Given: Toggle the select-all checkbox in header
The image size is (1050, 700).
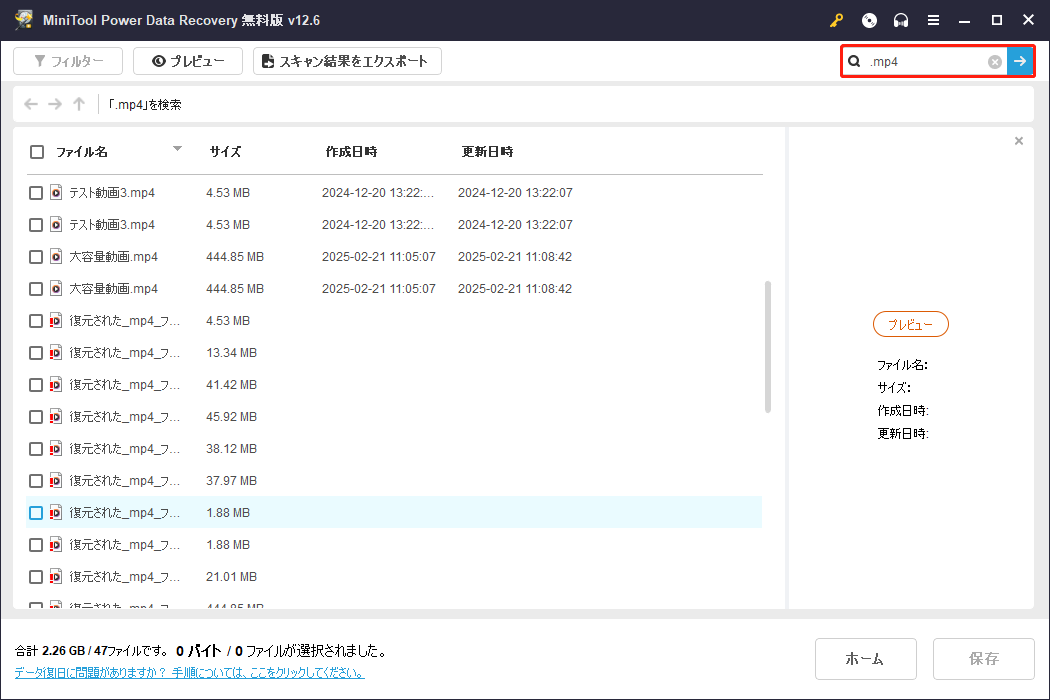Looking at the screenshot, I should [37, 152].
